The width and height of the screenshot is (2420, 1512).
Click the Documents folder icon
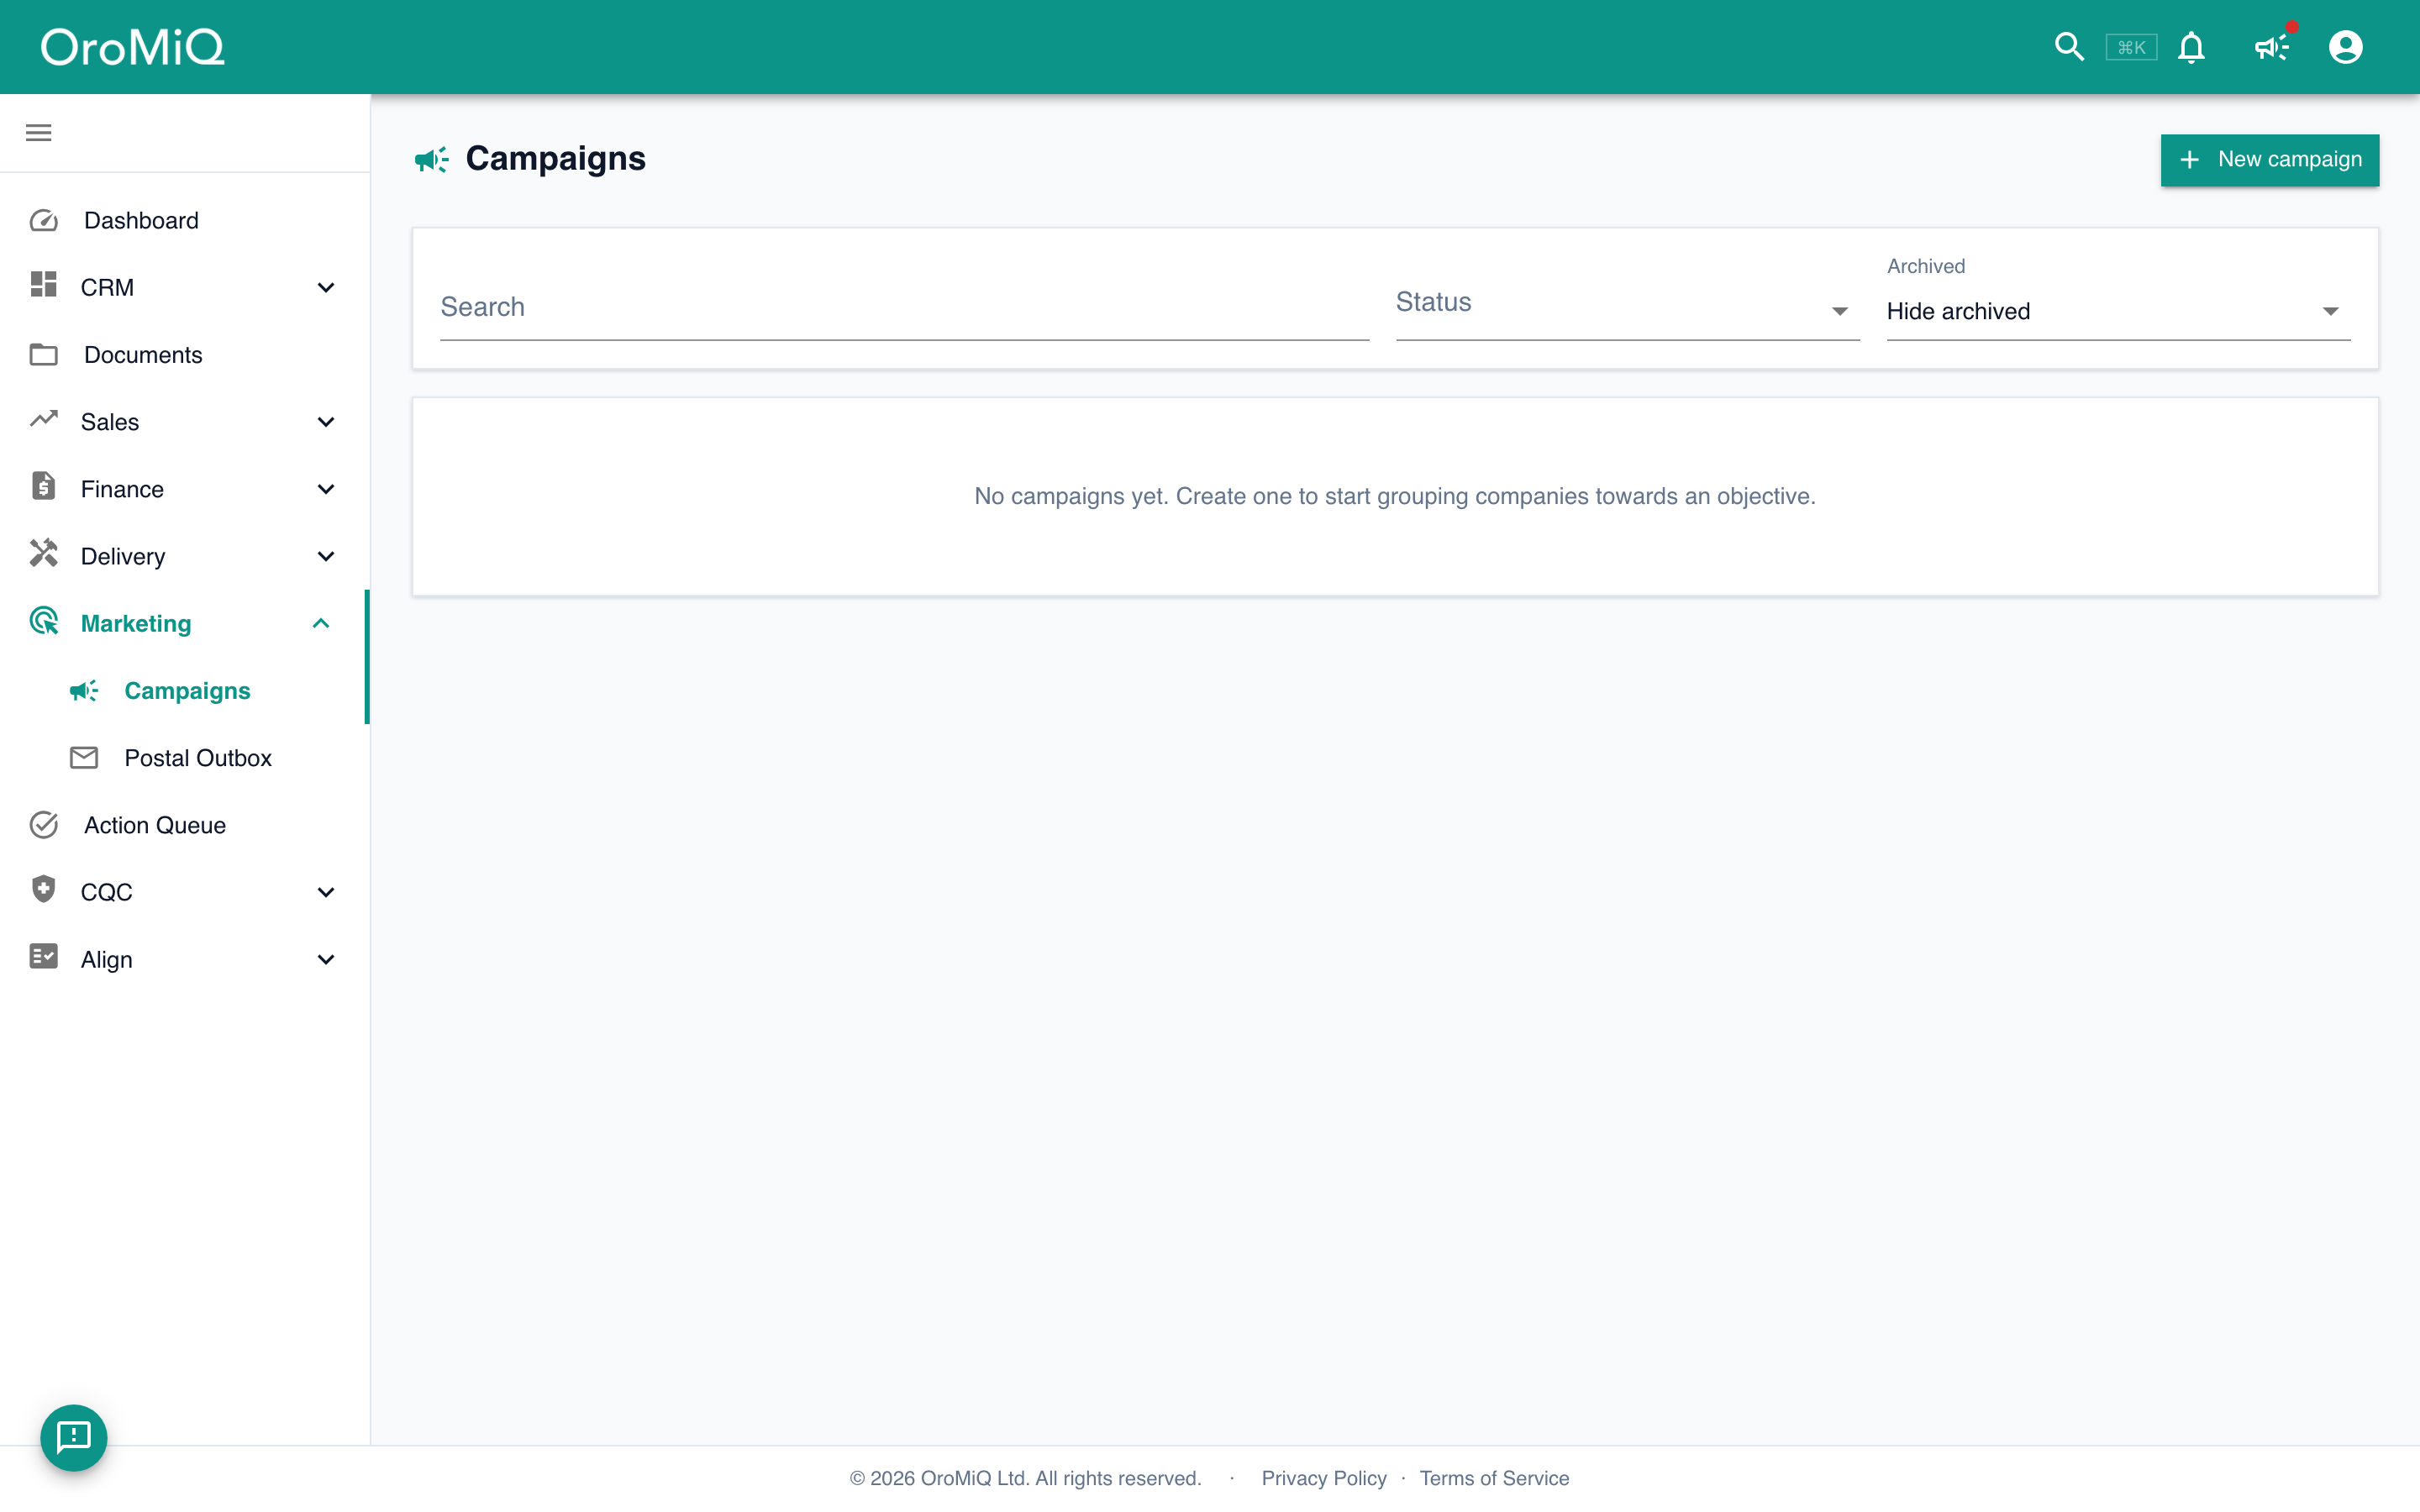(43, 354)
